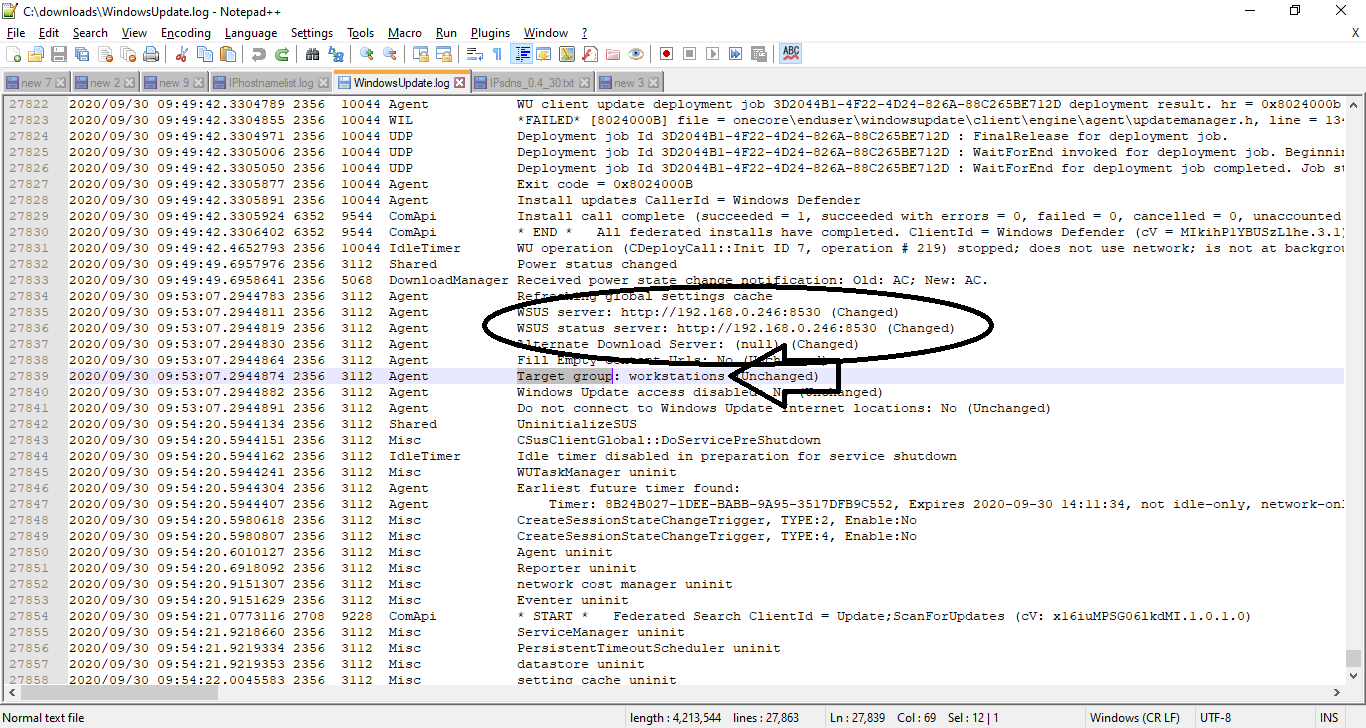Open Find with the binoculars icon
The image size is (1366, 728).
[313, 54]
